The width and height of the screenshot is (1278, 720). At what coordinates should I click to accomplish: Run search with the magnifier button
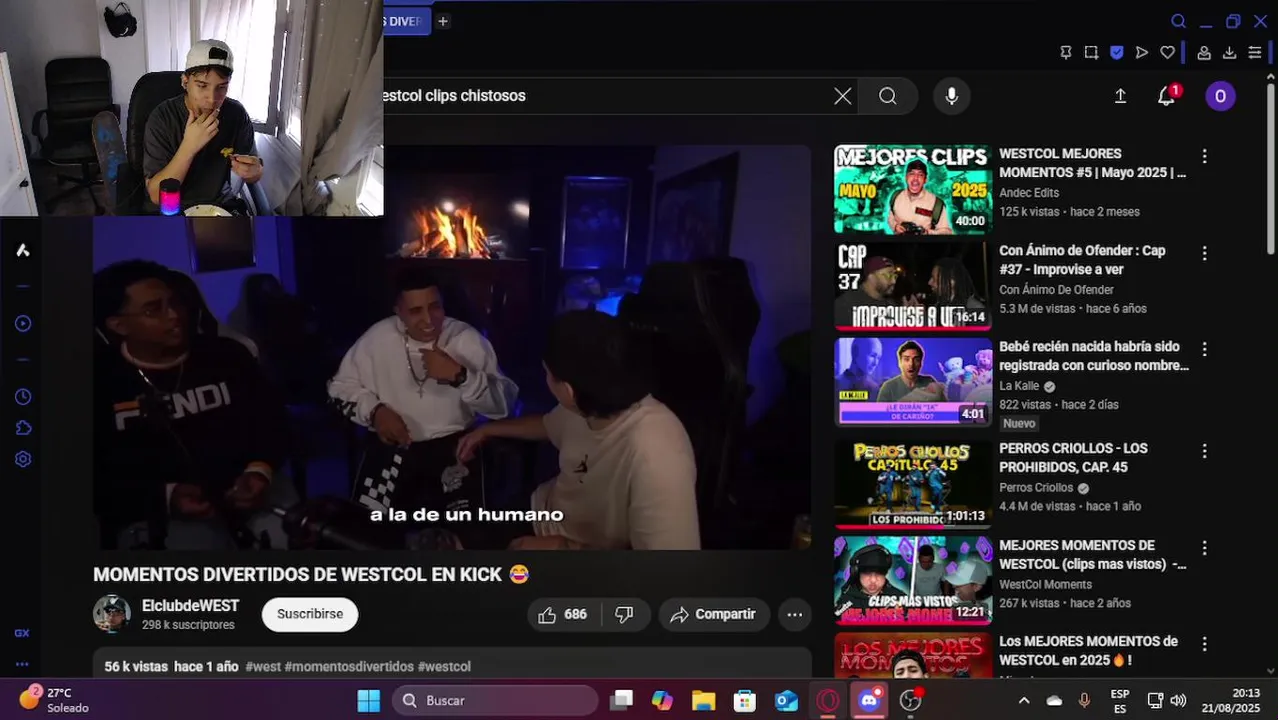pos(888,96)
